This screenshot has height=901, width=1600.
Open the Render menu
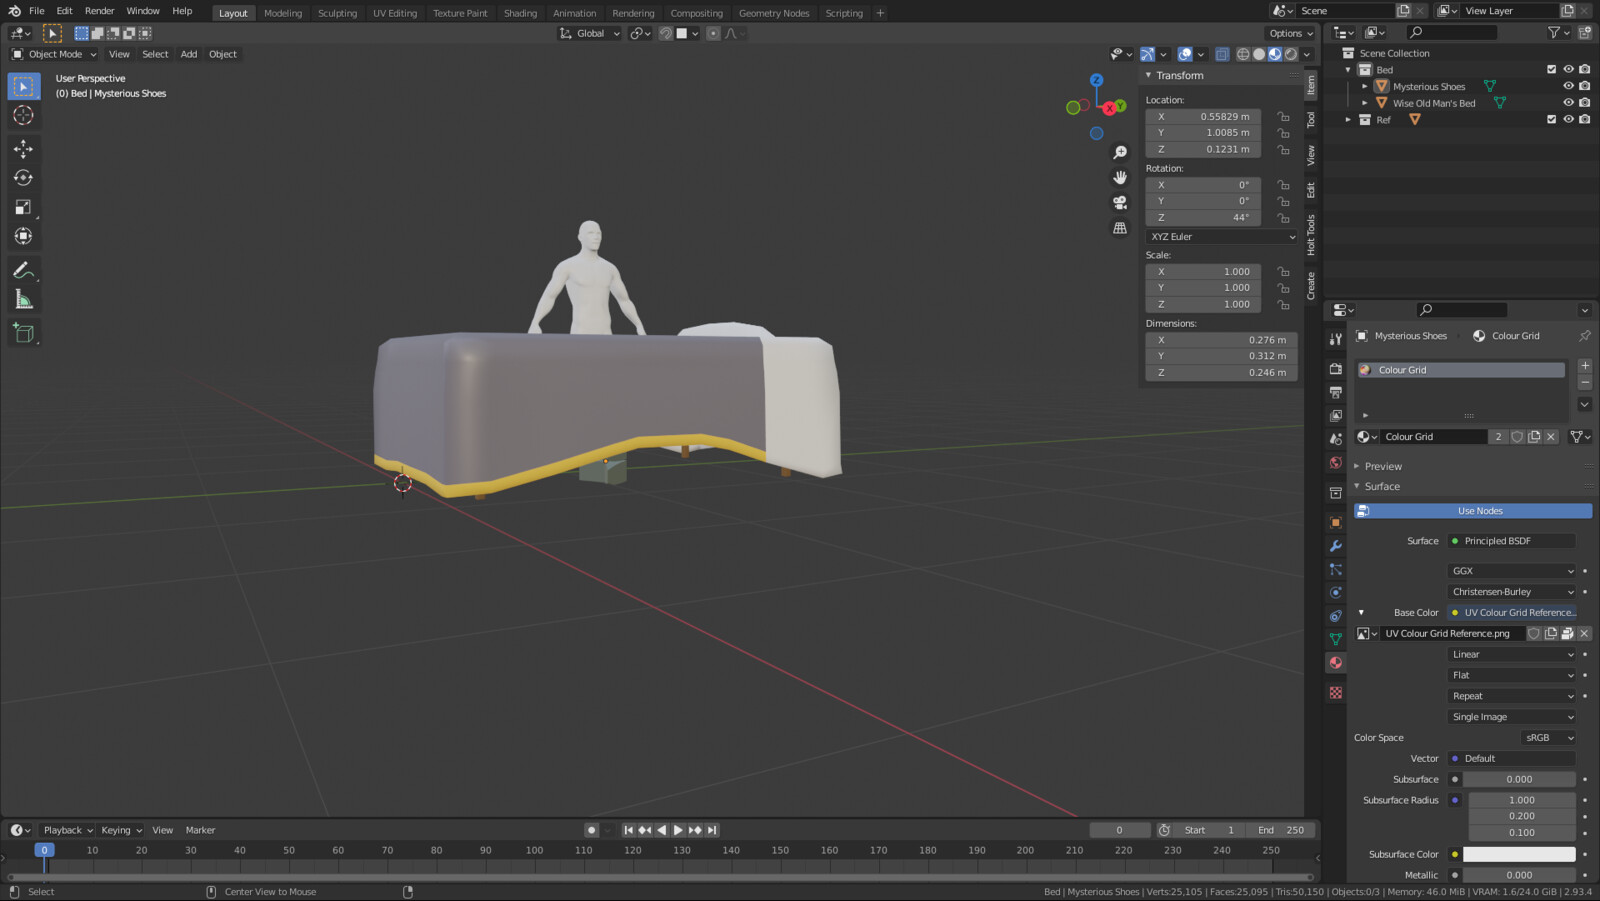pyautogui.click(x=99, y=11)
